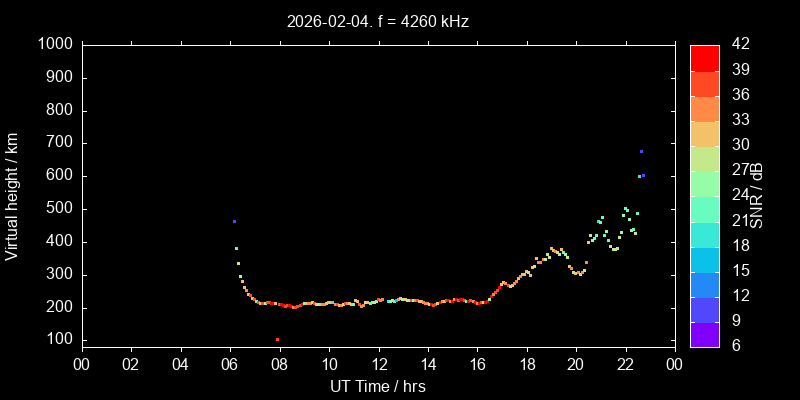Viewport: 800px width, 400px height.
Task: Click the '12' tick on the time axis
Action: point(378,363)
